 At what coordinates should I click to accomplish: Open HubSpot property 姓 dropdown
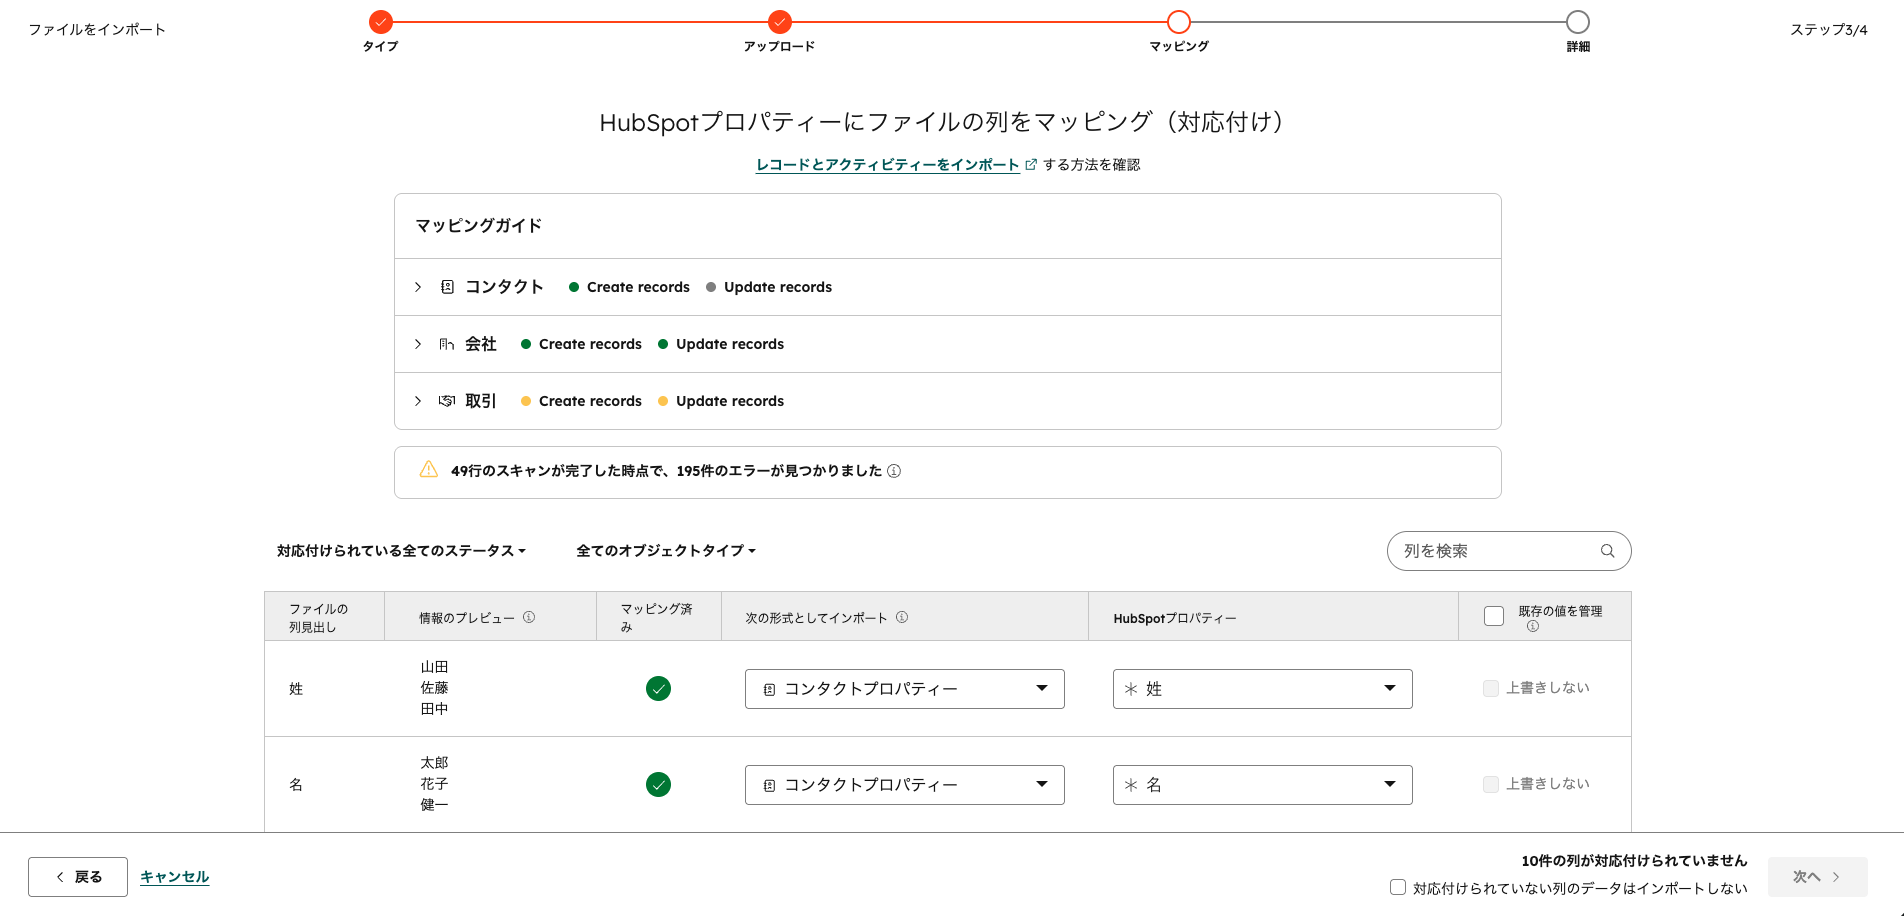click(1262, 689)
